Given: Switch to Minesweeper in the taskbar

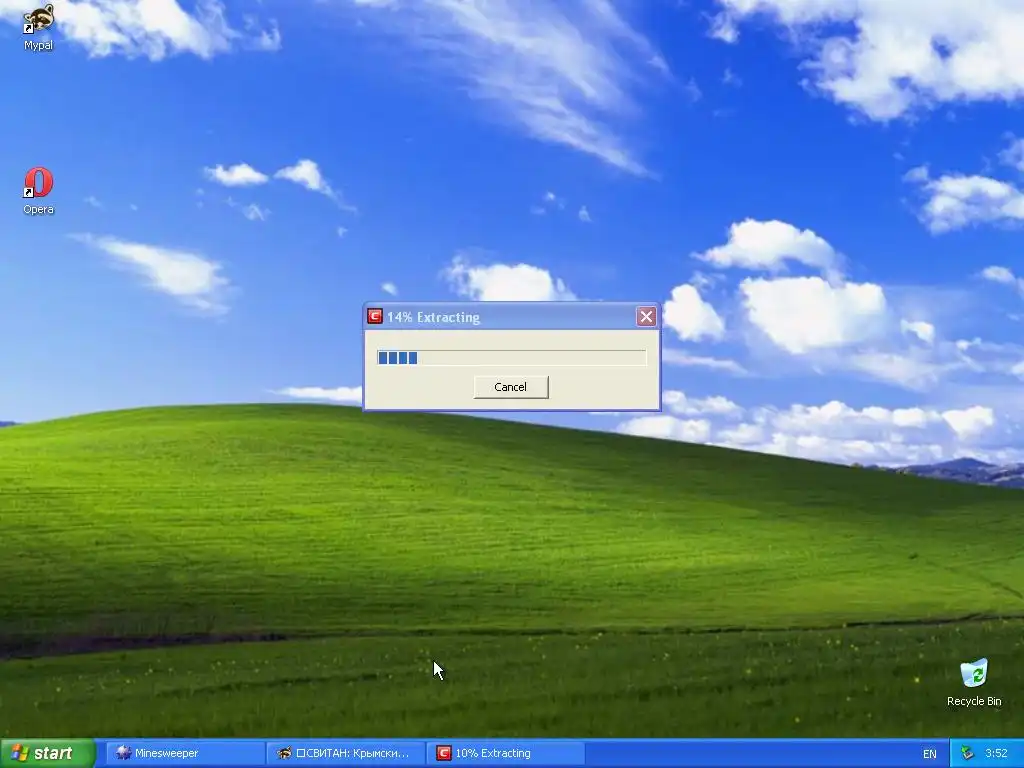Looking at the screenshot, I should coord(185,754).
